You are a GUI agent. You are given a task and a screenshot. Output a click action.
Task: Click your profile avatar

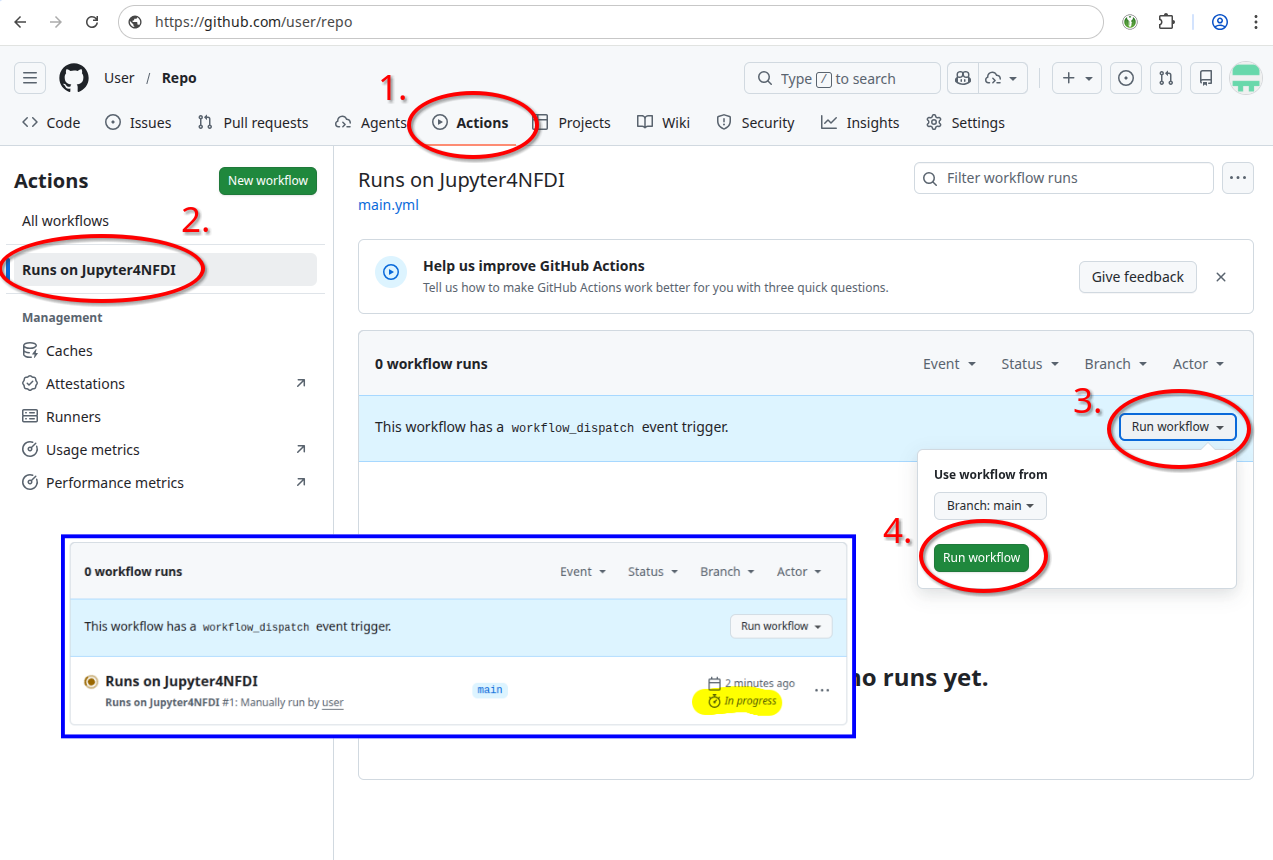coord(1246,77)
